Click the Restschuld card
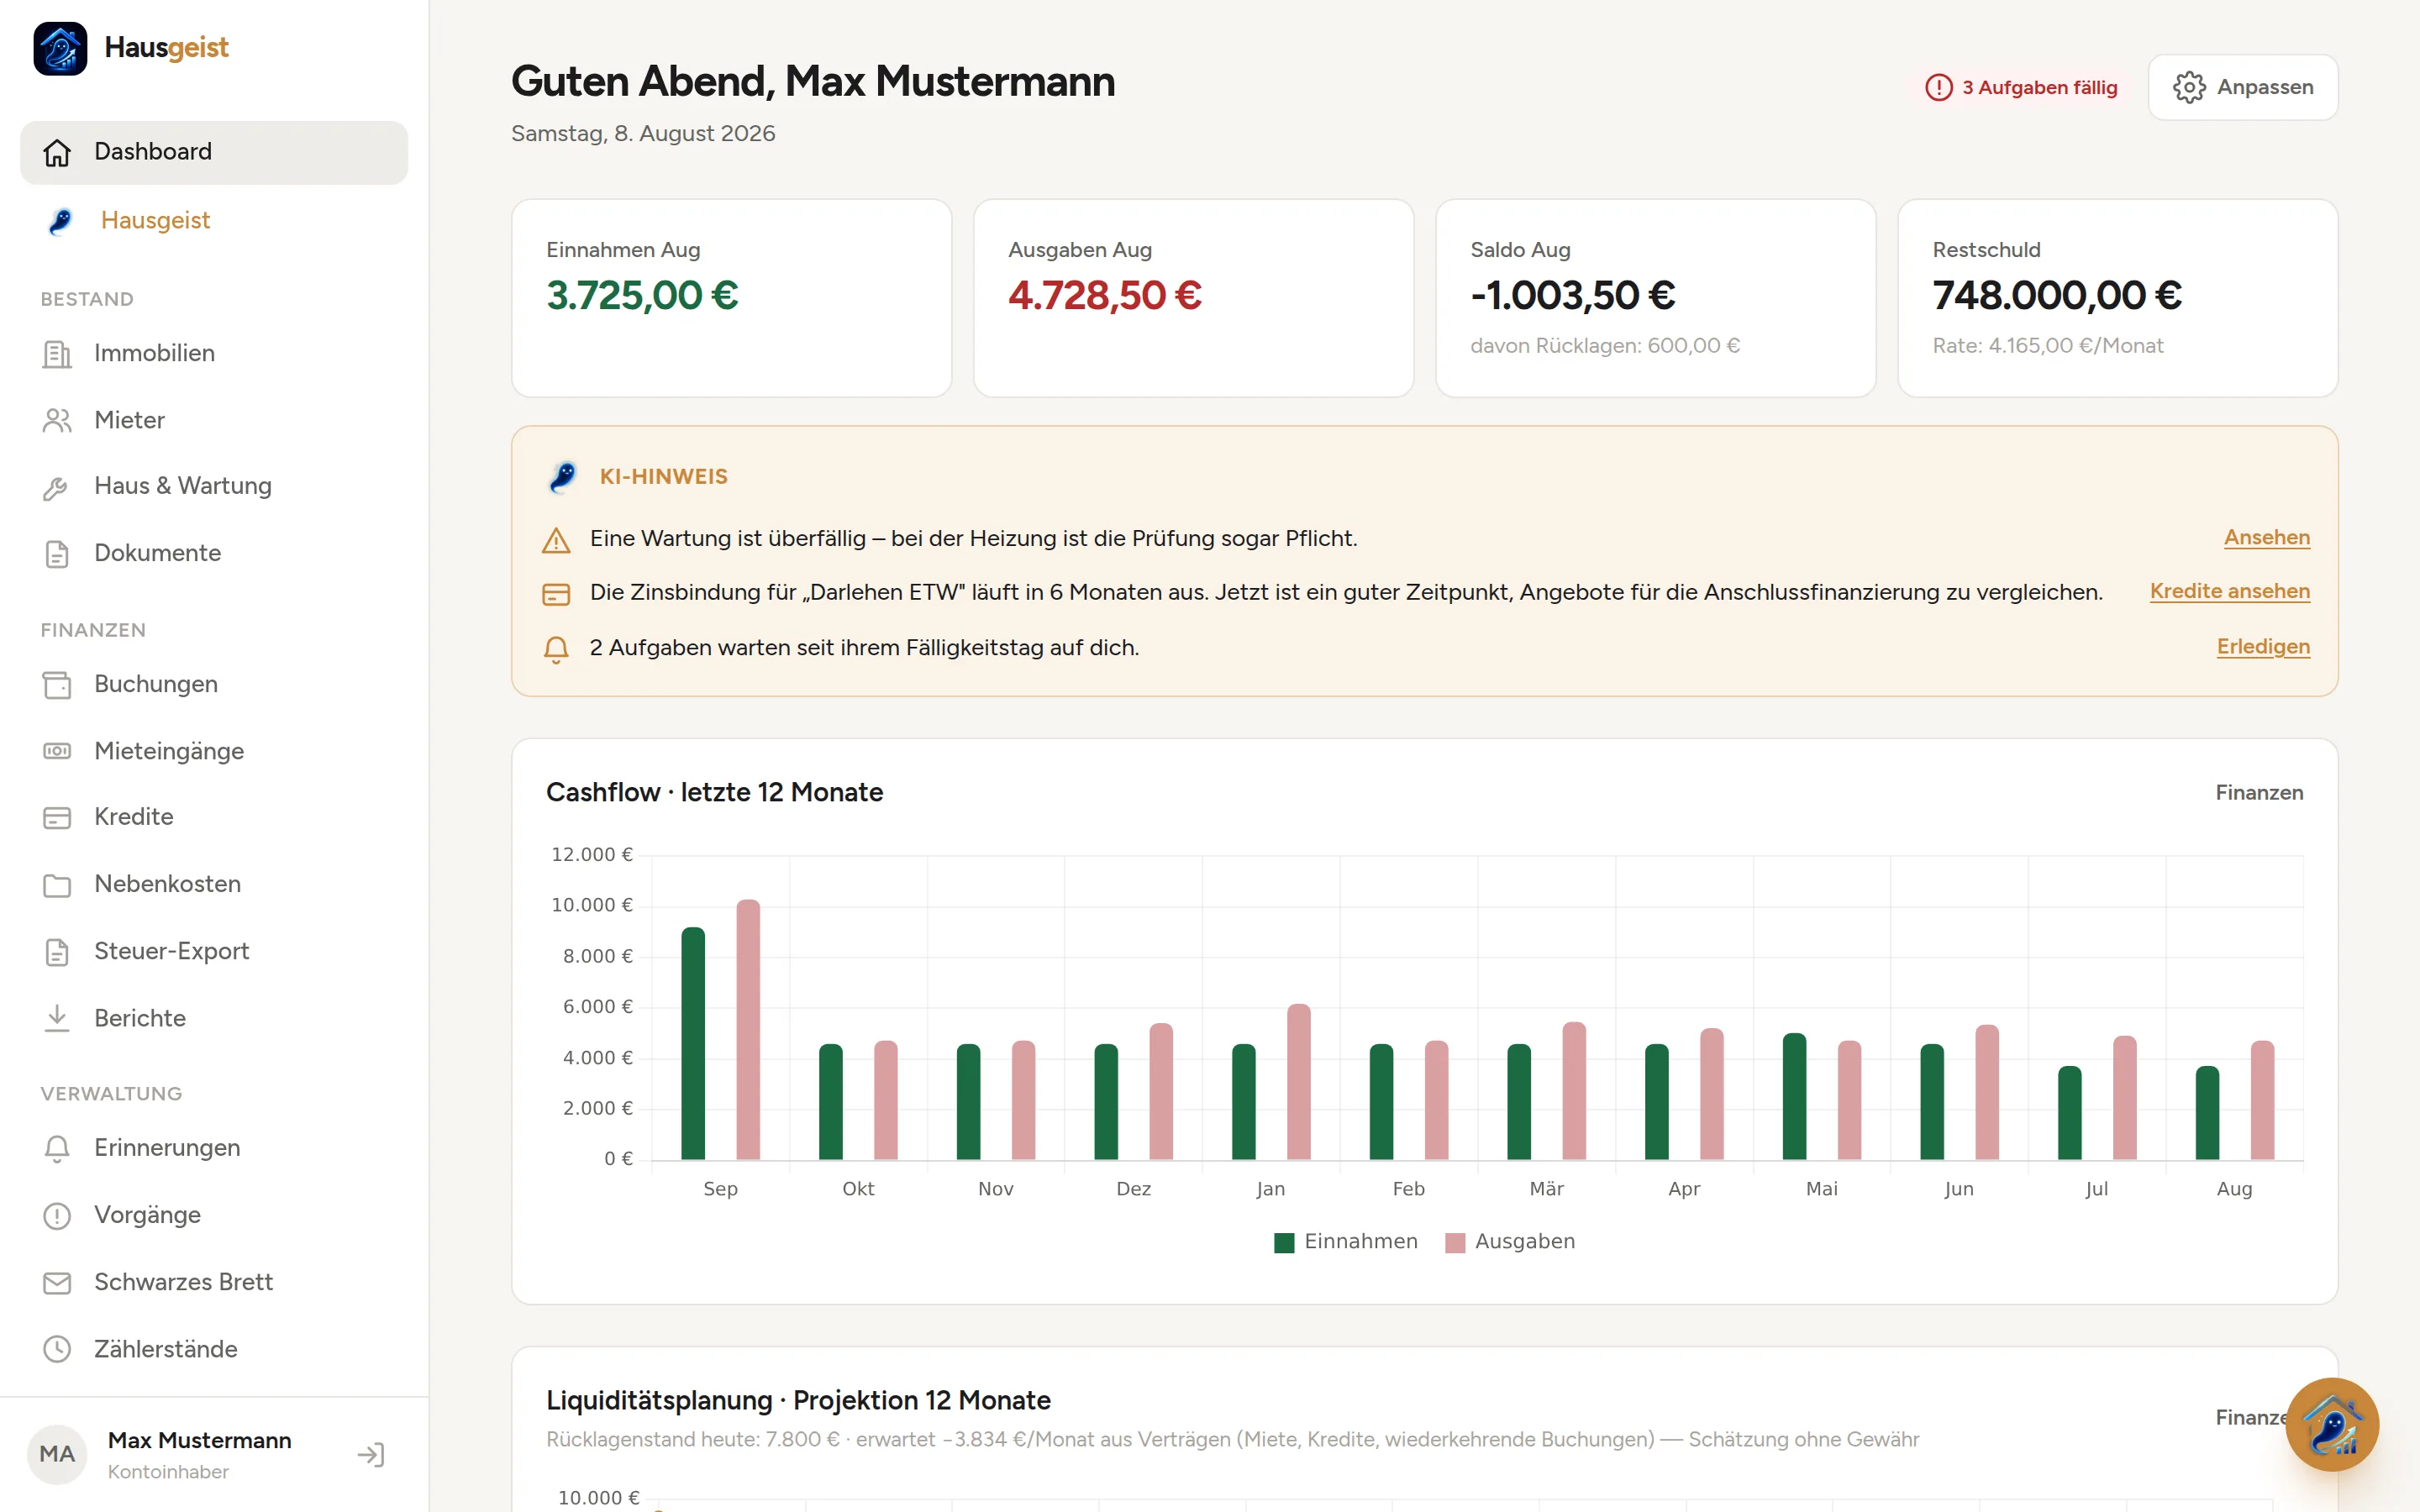This screenshot has height=1512, width=2420. [x=2117, y=298]
